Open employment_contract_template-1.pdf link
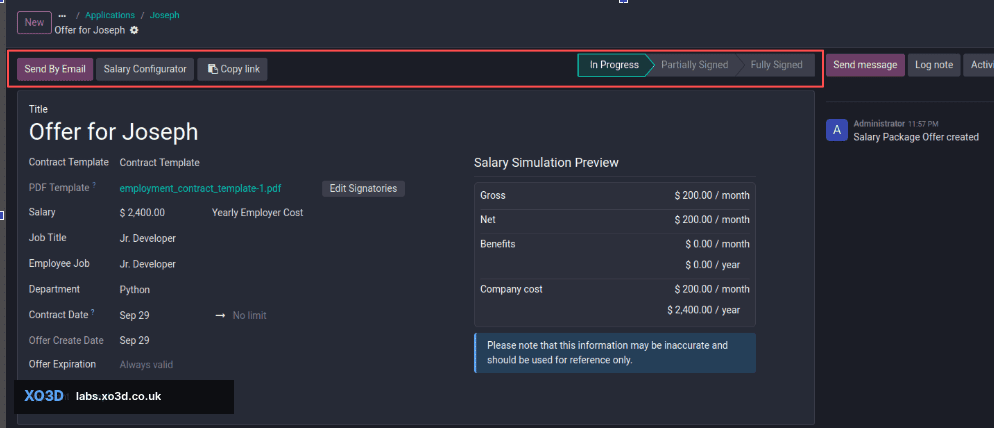Viewport: 994px width, 428px height. [x=200, y=188]
